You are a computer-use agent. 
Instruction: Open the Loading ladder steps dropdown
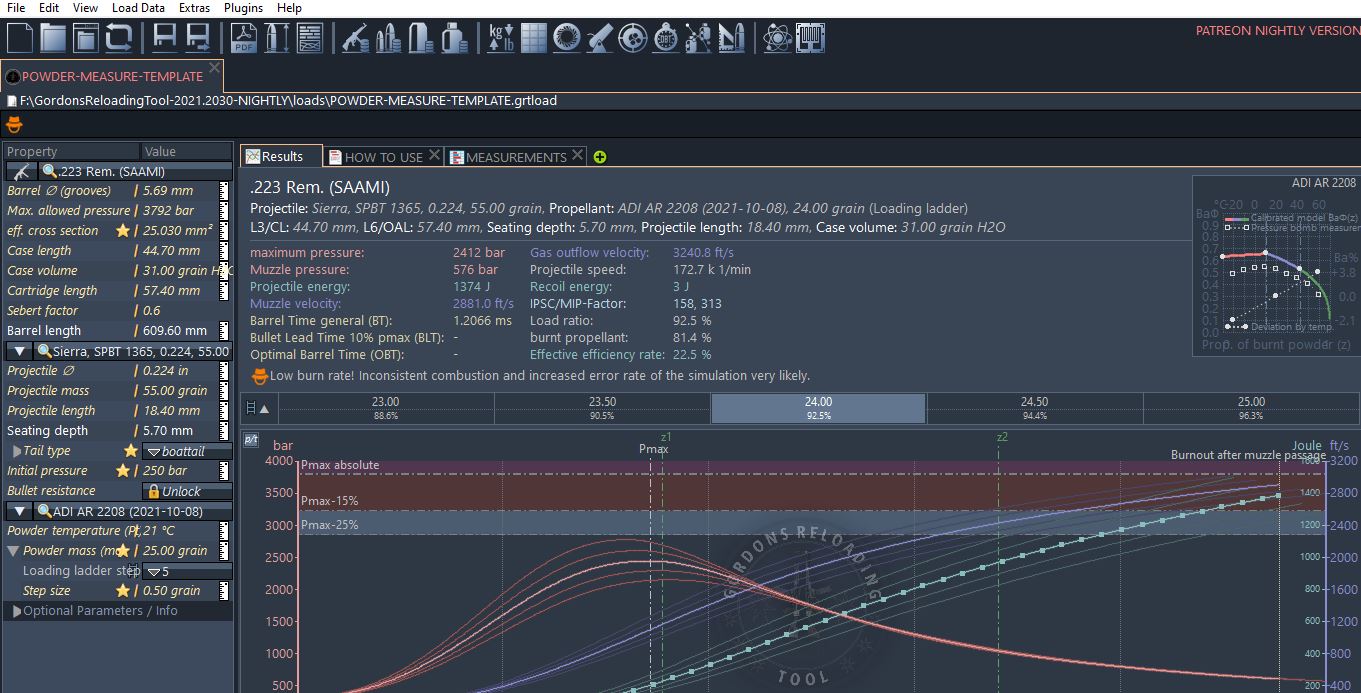click(187, 571)
